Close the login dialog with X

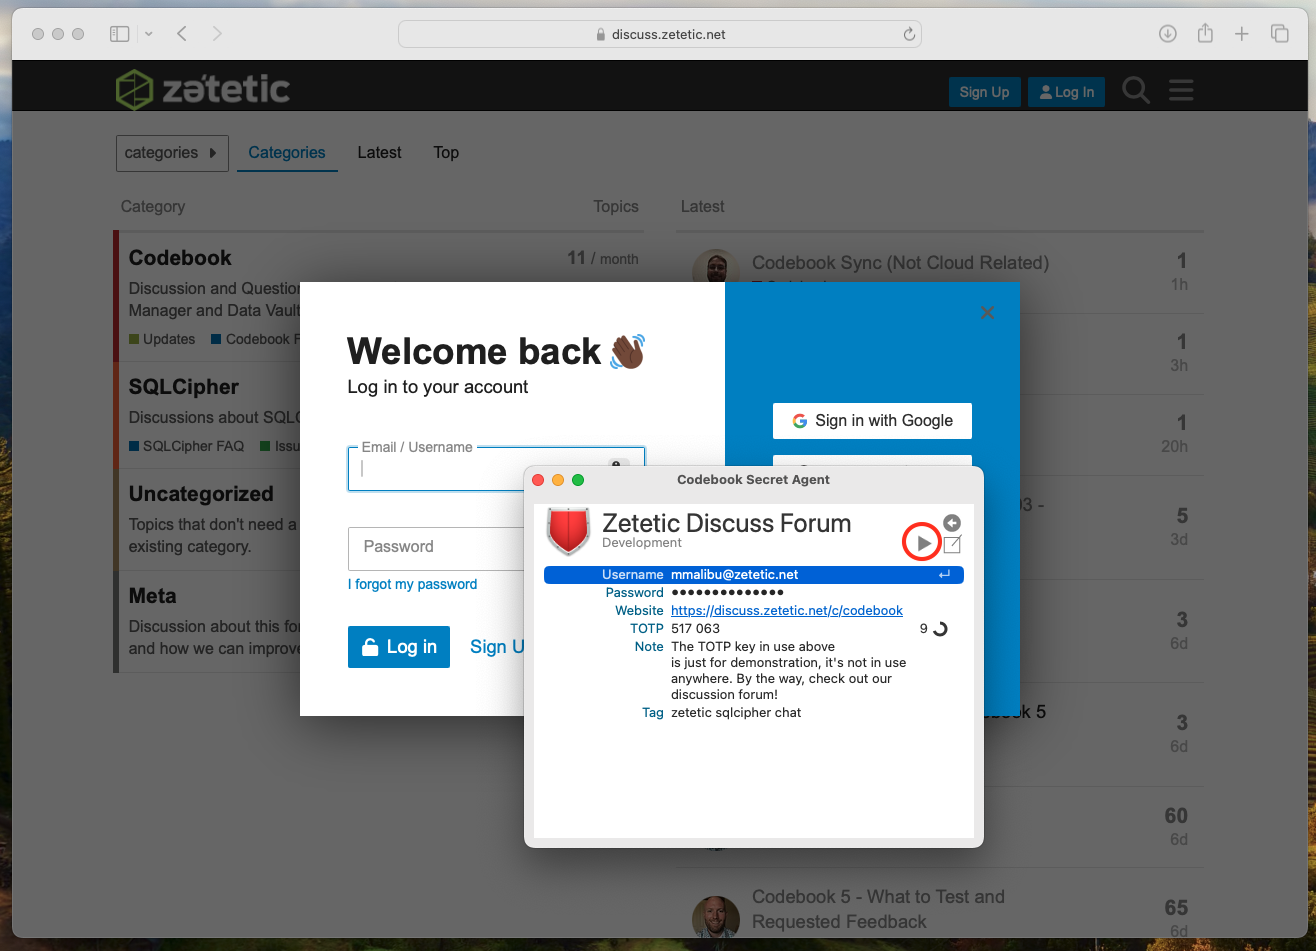(987, 313)
